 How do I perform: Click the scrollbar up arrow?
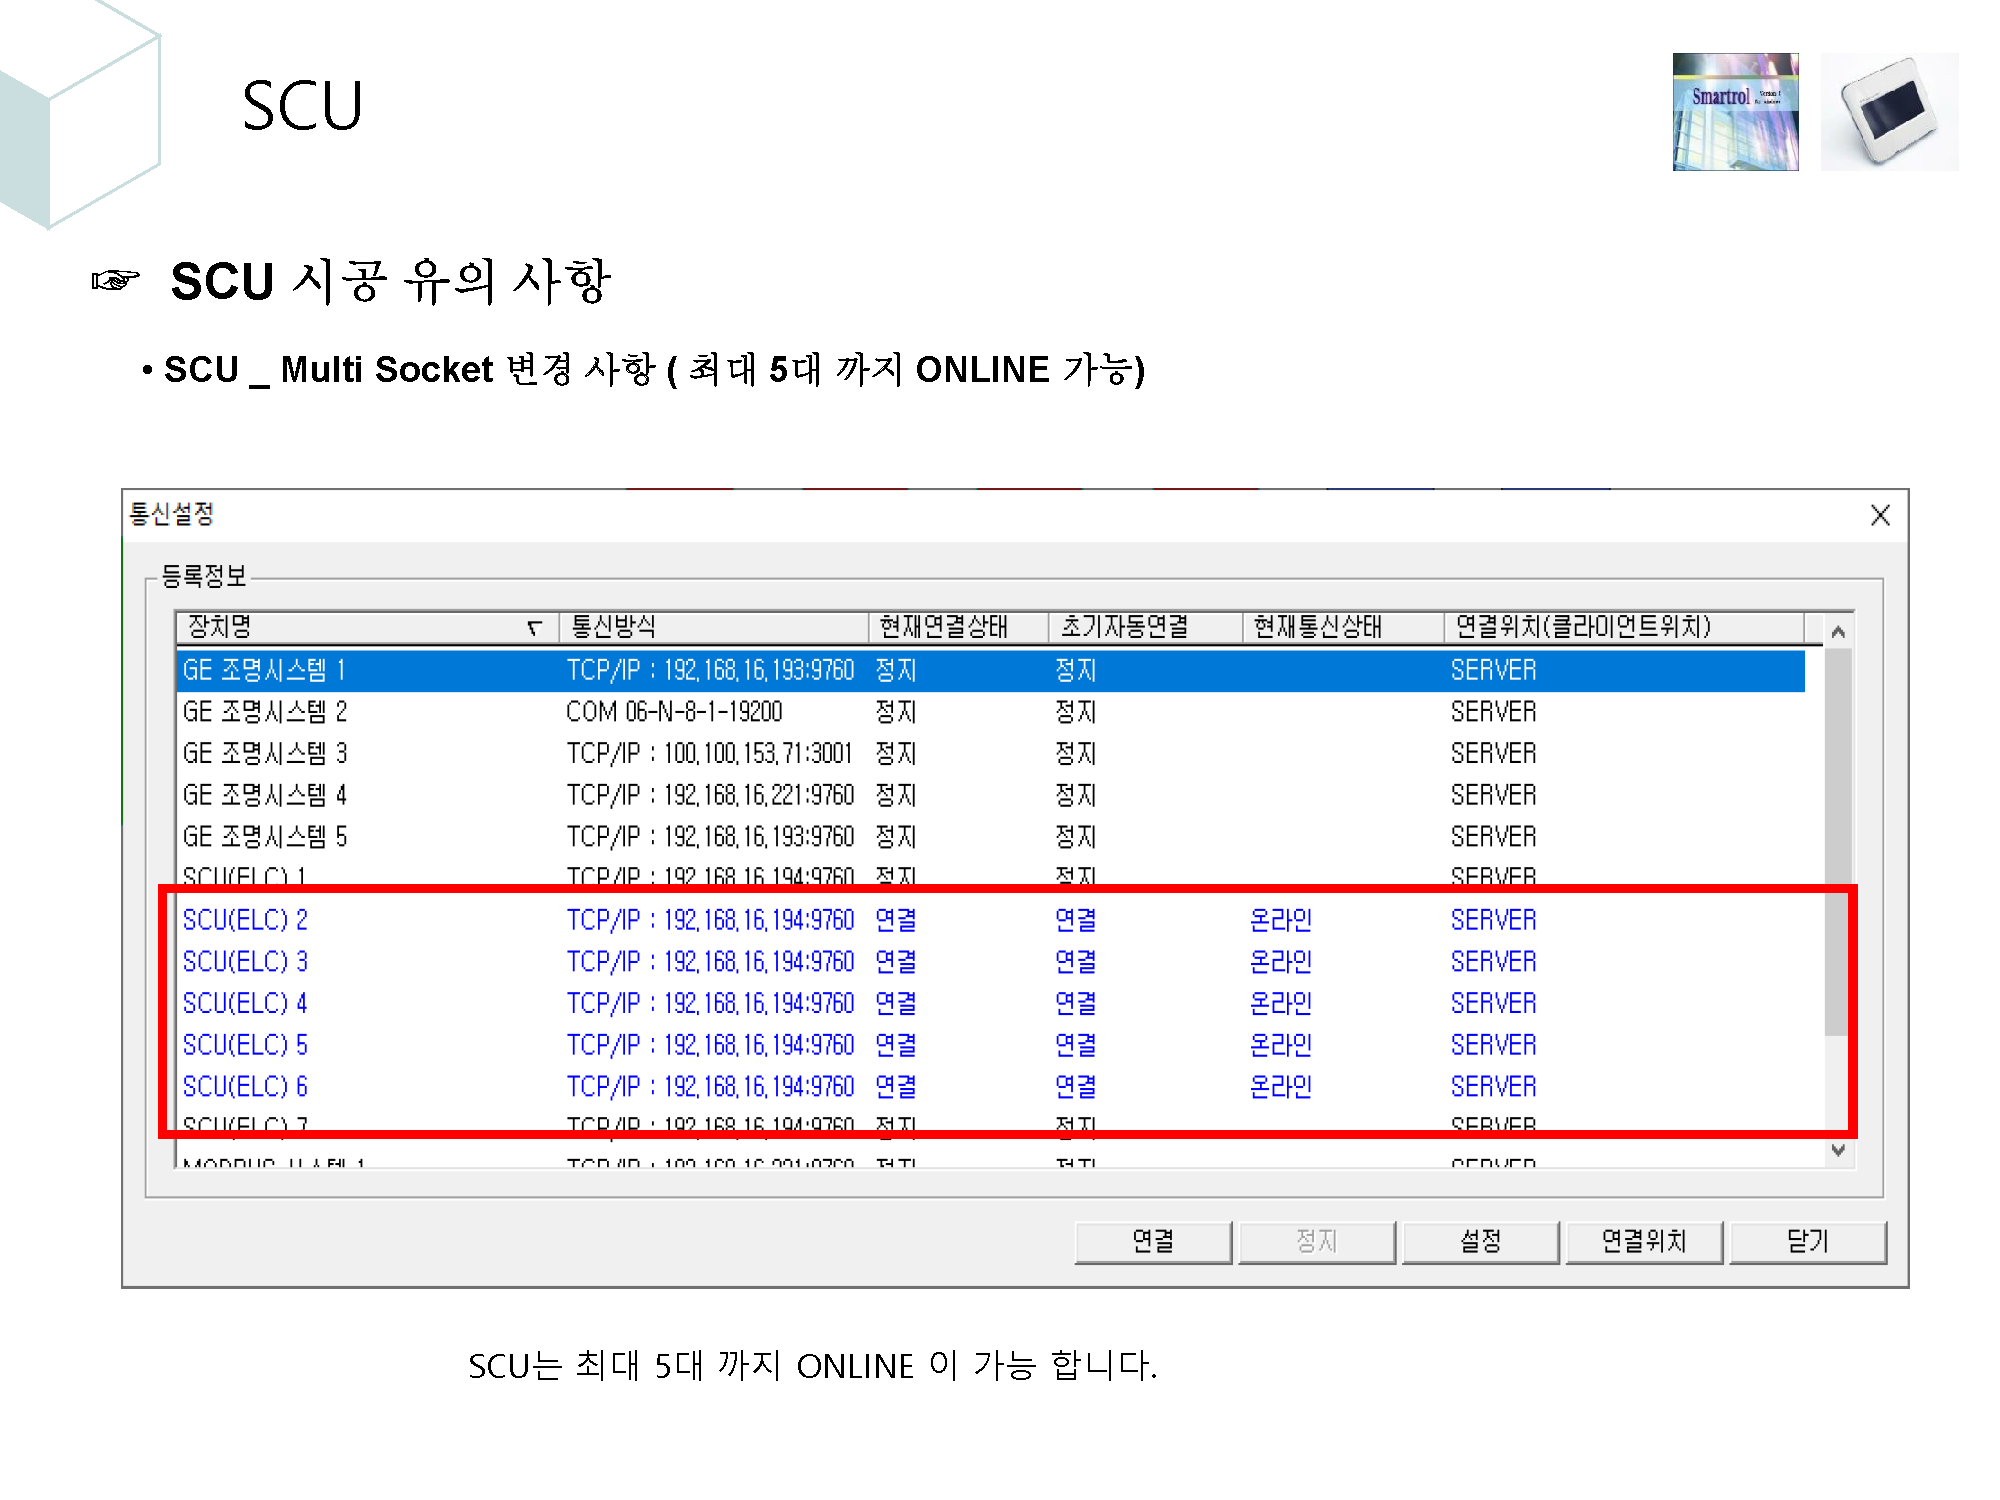[x=1837, y=631]
